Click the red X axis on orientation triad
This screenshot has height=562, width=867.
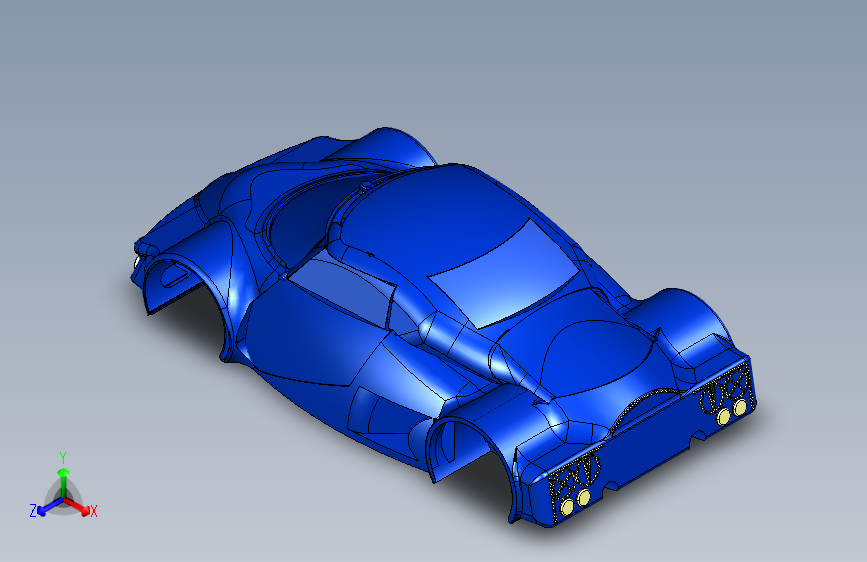click(x=79, y=506)
